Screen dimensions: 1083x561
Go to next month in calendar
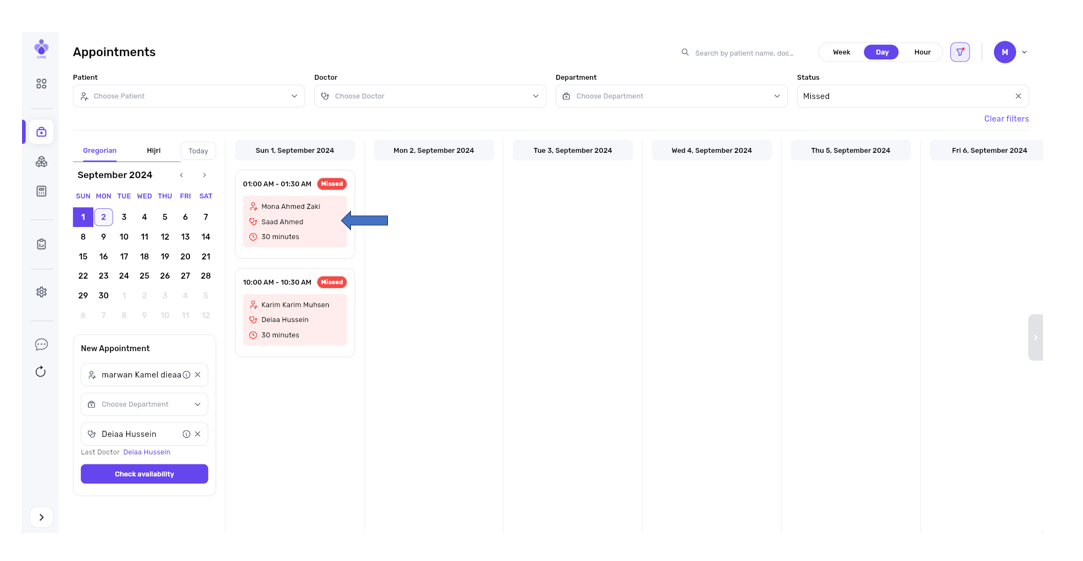(204, 175)
